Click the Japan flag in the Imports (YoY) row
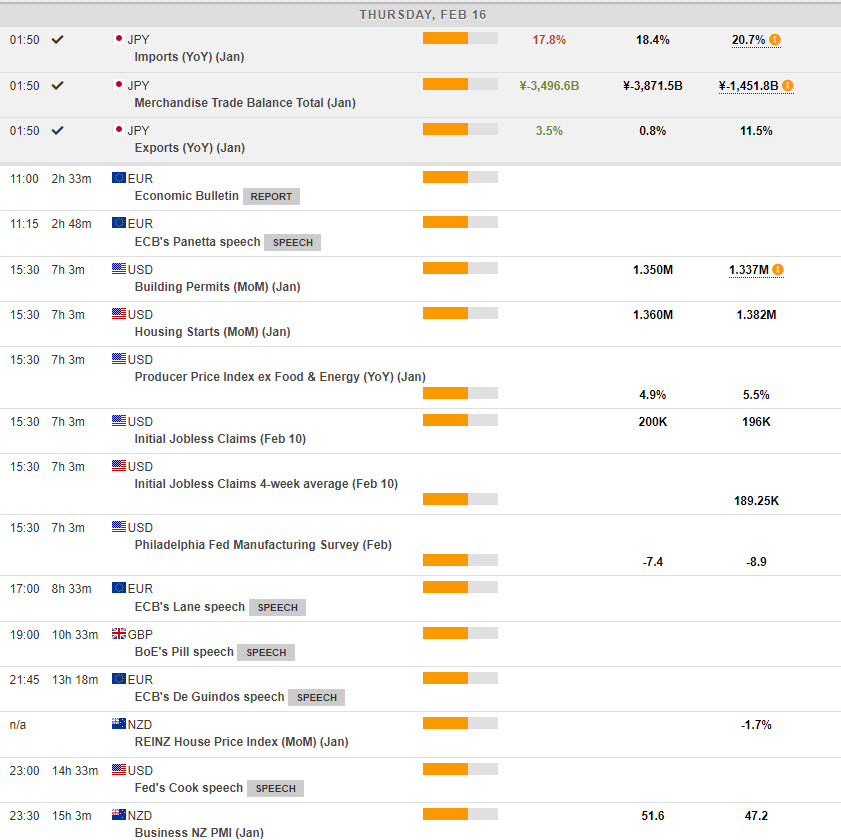Image resolution: width=841 pixels, height=840 pixels. (119, 39)
